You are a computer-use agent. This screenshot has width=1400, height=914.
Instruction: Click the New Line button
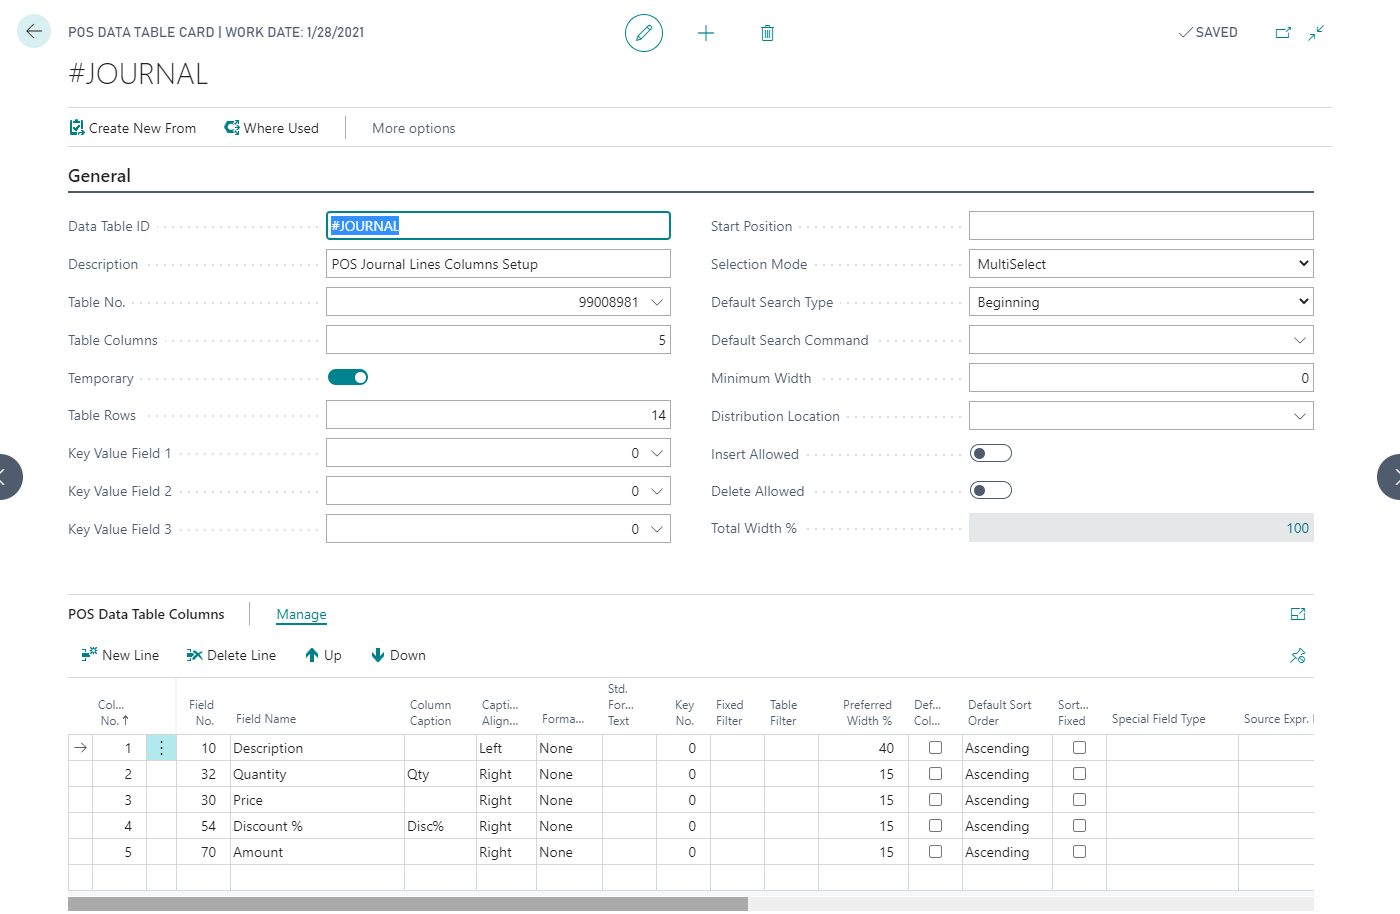(x=120, y=655)
